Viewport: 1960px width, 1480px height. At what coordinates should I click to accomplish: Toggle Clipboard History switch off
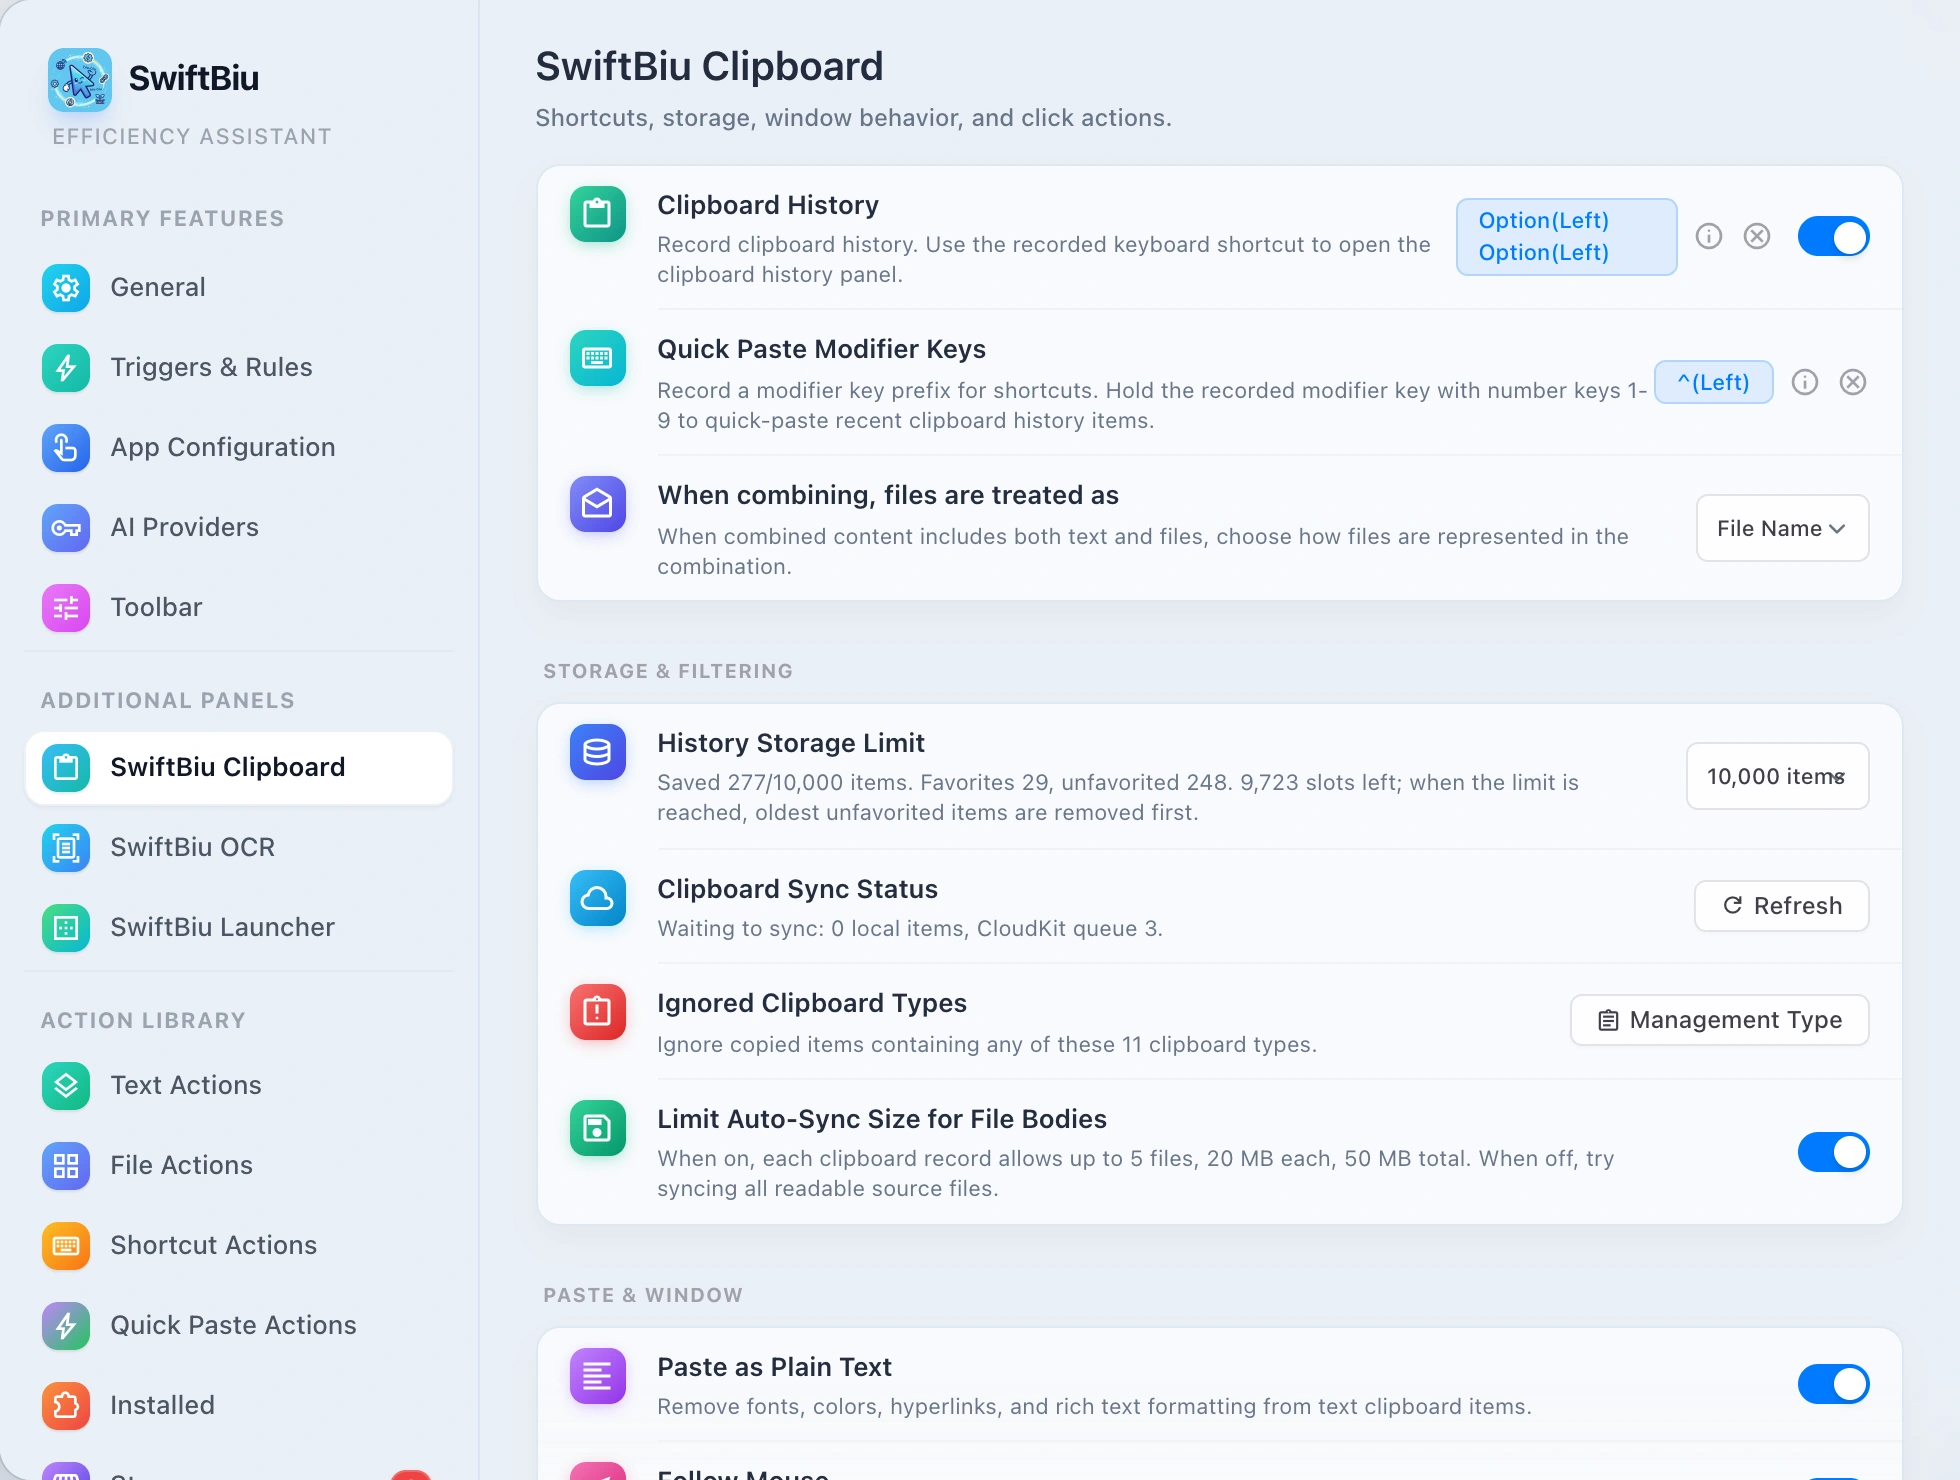coord(1834,237)
